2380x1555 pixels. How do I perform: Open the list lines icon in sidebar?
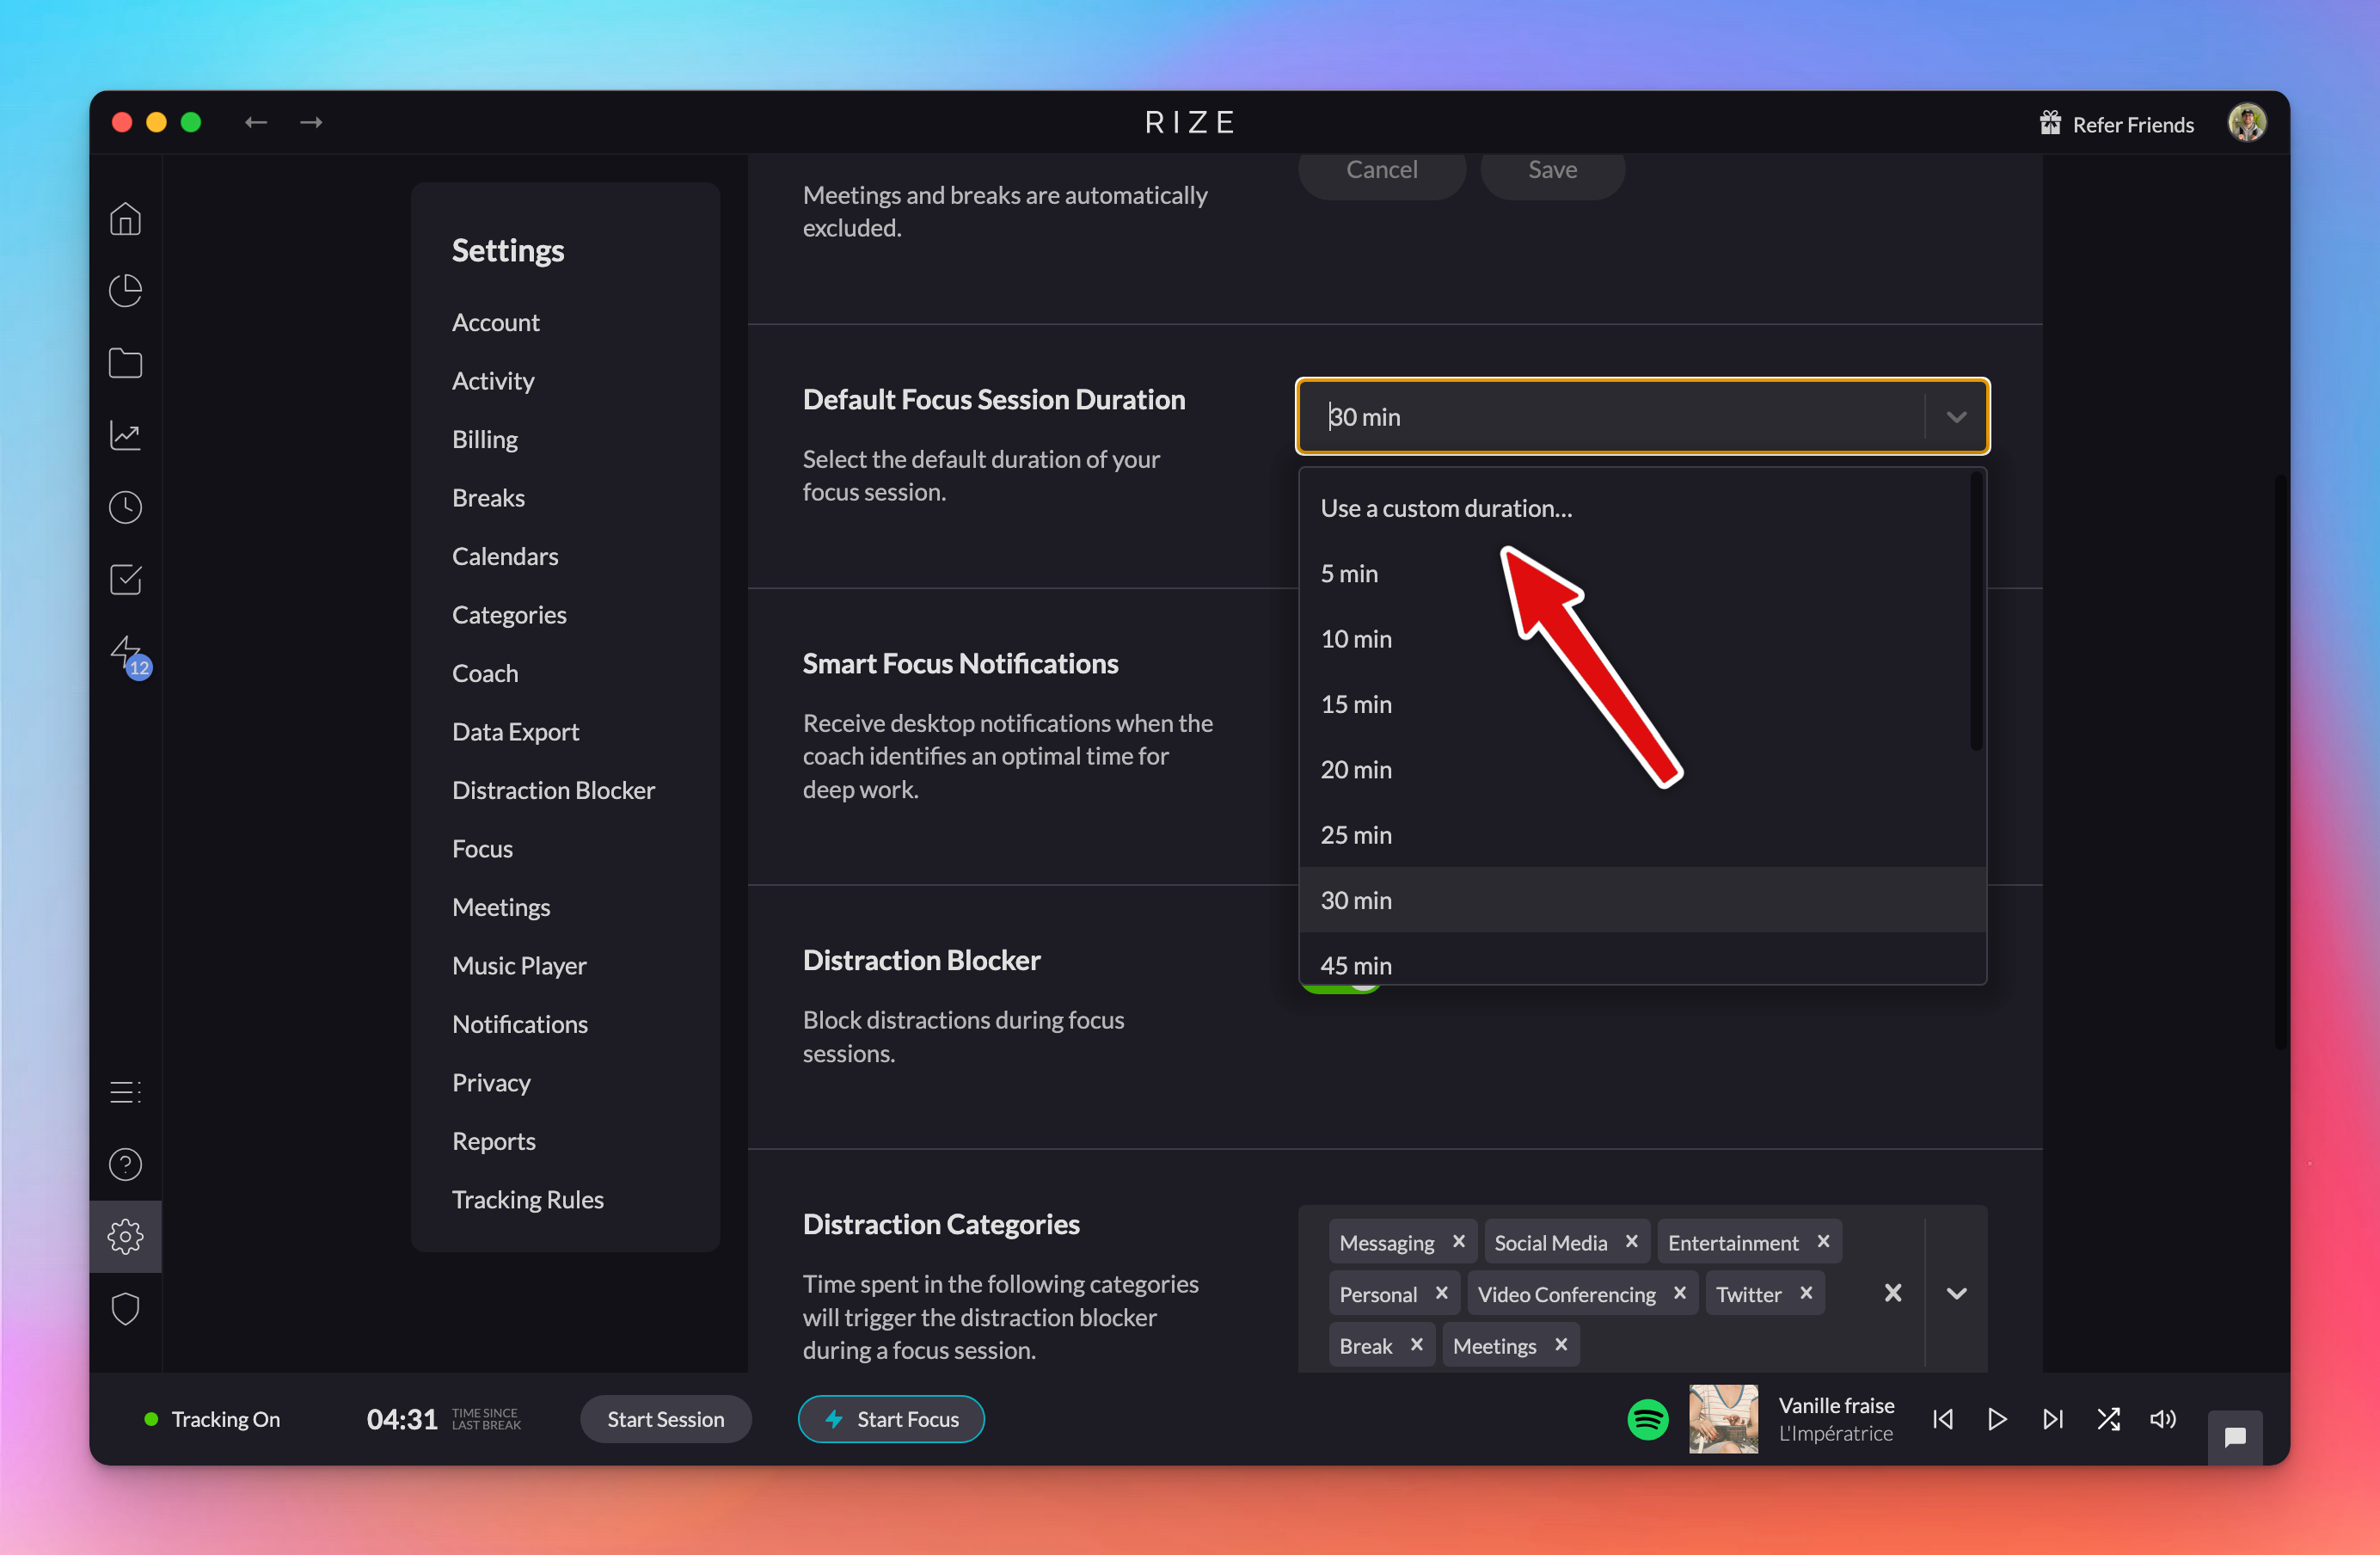coord(125,1092)
